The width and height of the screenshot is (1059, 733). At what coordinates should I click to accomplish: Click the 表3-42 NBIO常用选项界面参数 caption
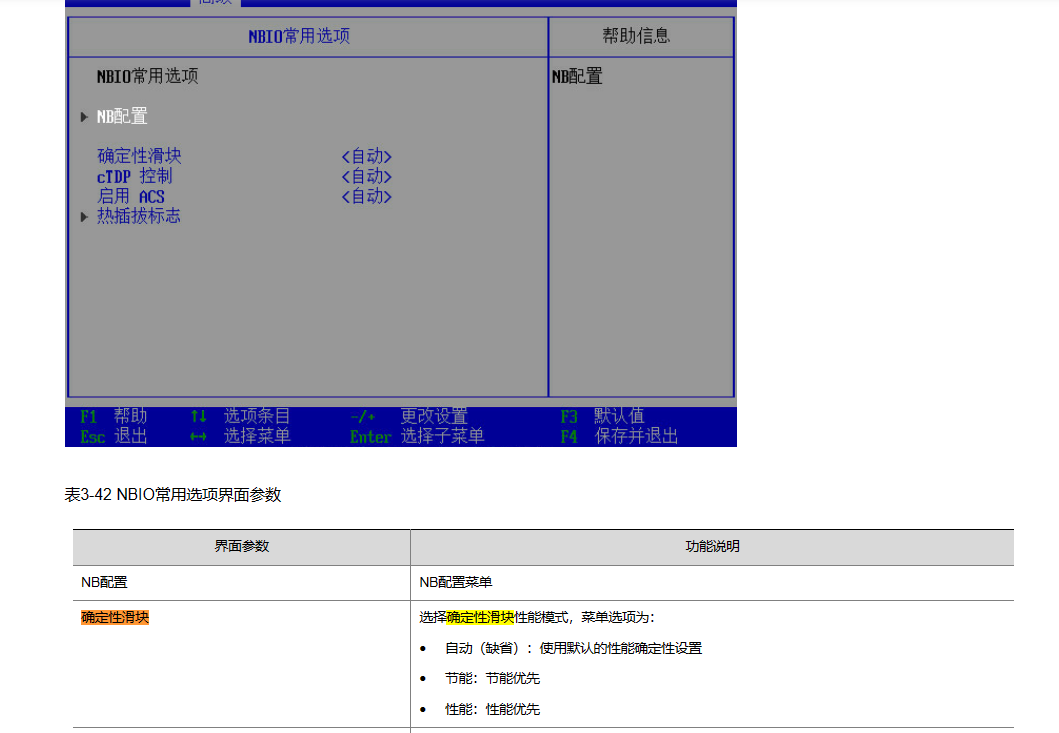coord(173,495)
